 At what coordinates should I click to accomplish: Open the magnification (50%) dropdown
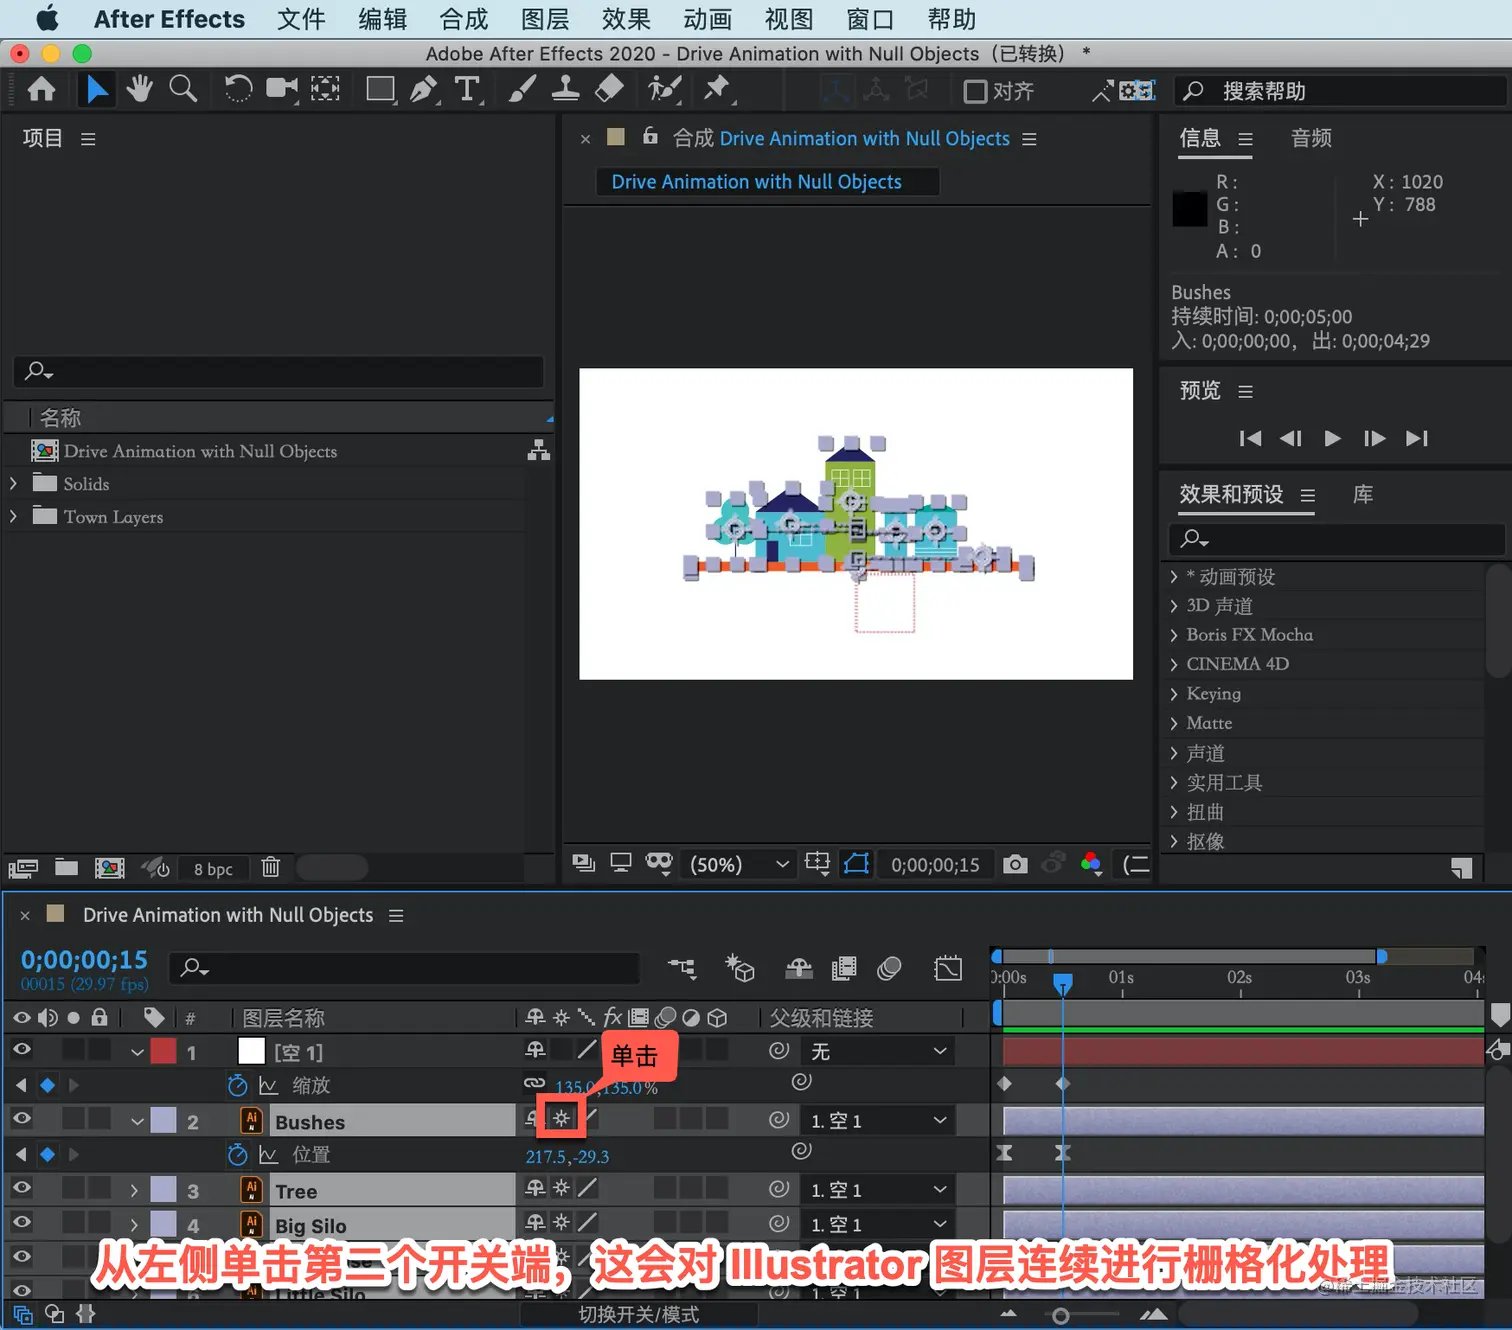740,864
